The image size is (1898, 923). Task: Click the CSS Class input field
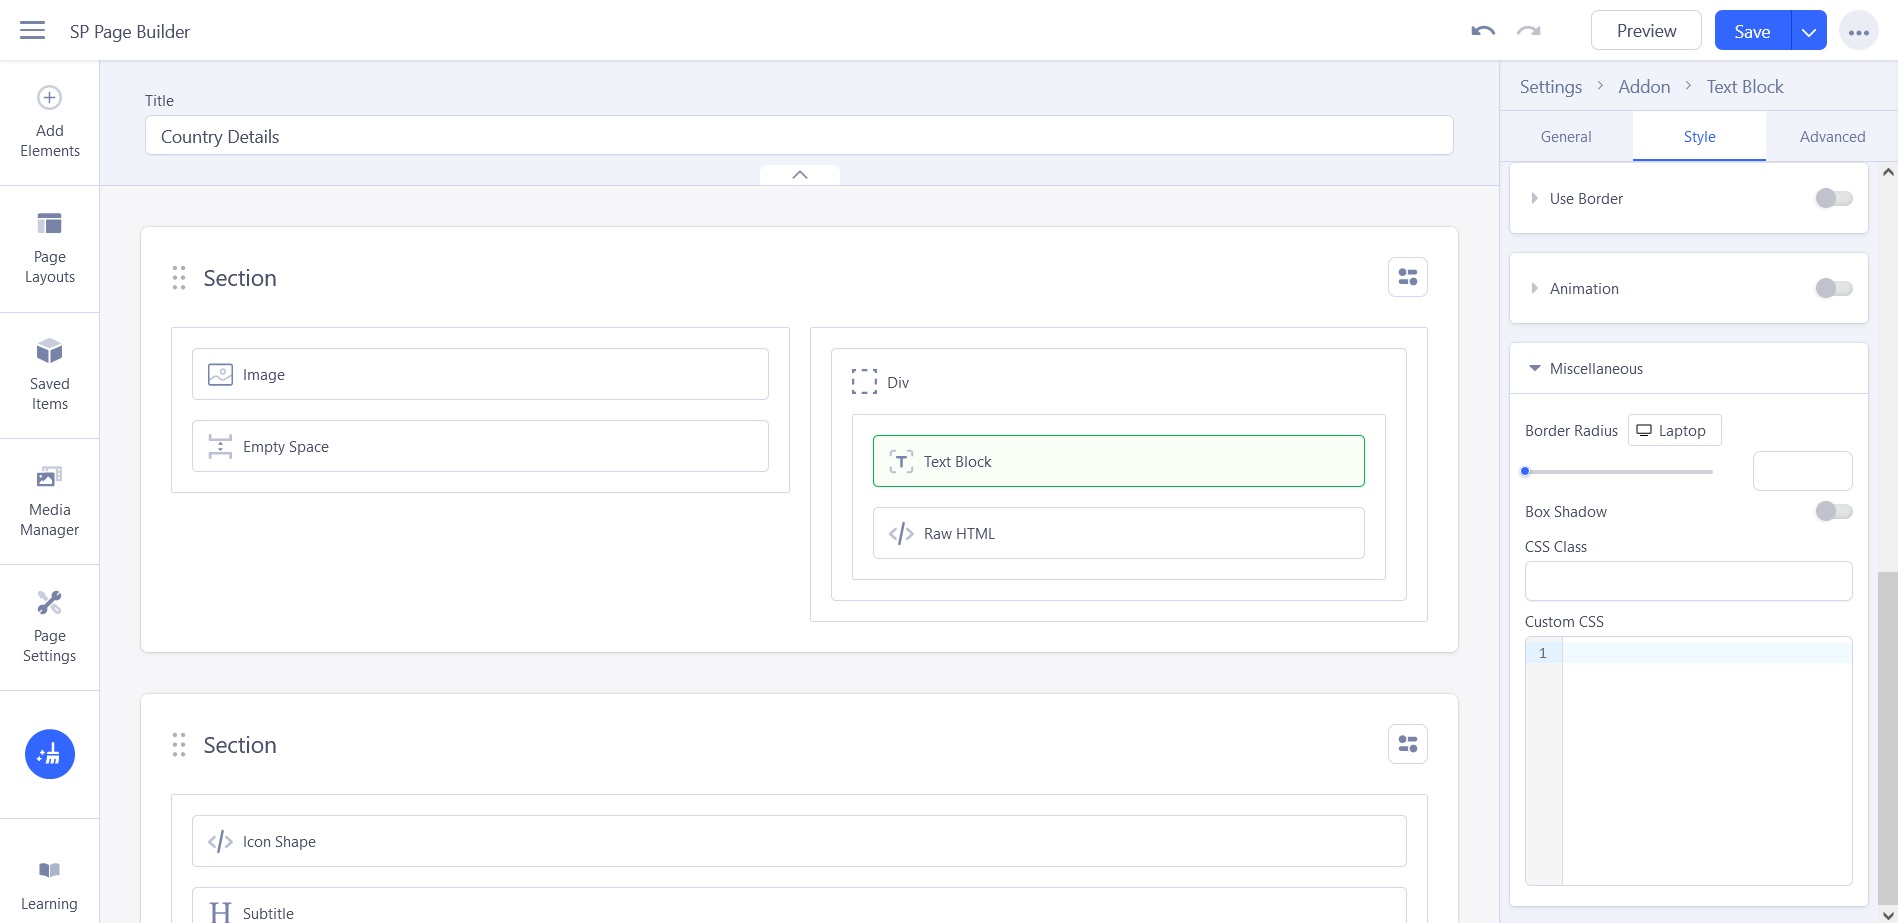[x=1687, y=581]
